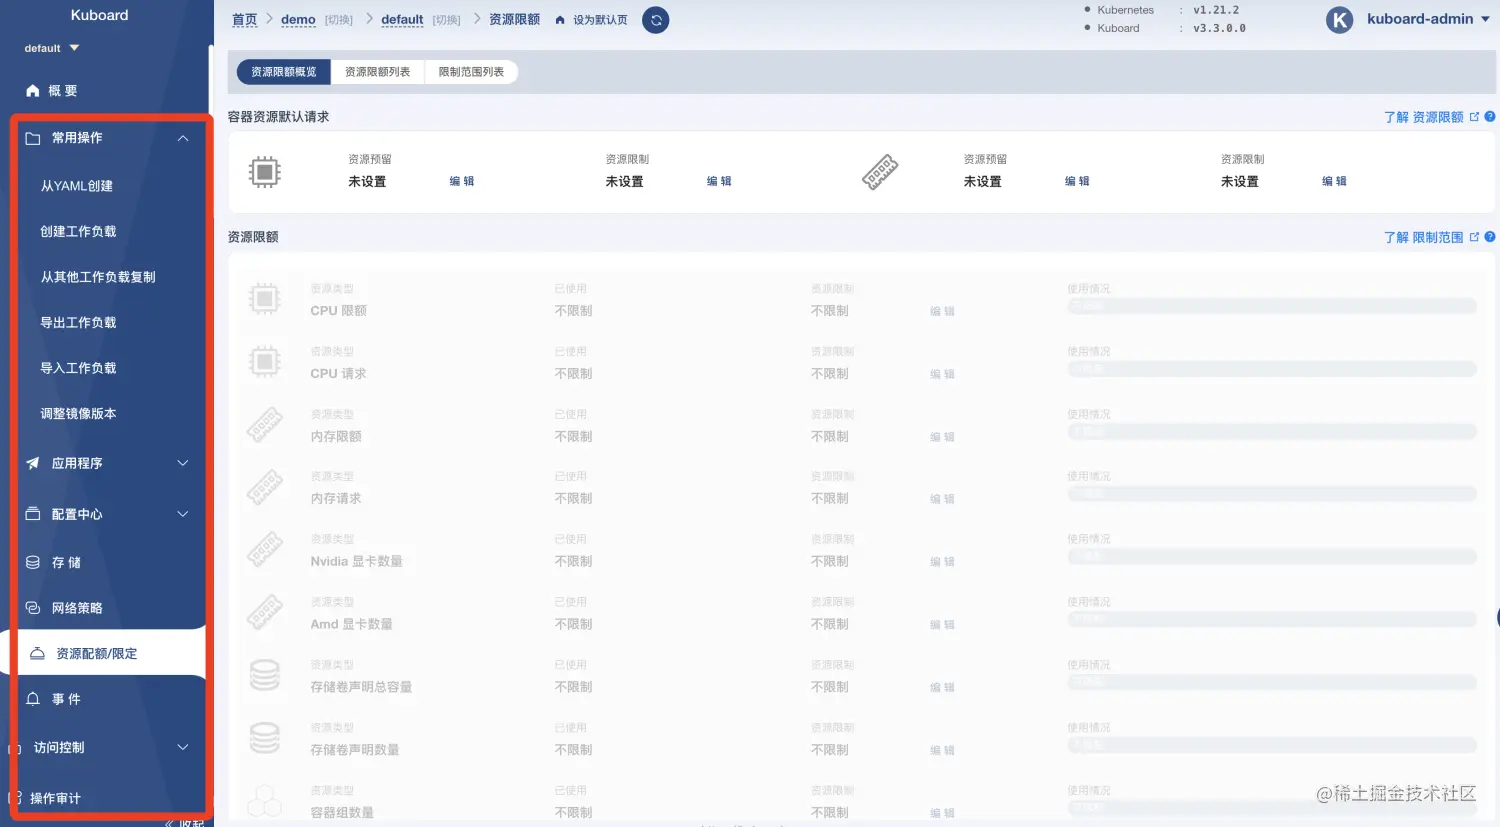Click the 存储卷声明总容量 disk stack icon
Image resolution: width=1500 pixels, height=827 pixels.
(265, 675)
